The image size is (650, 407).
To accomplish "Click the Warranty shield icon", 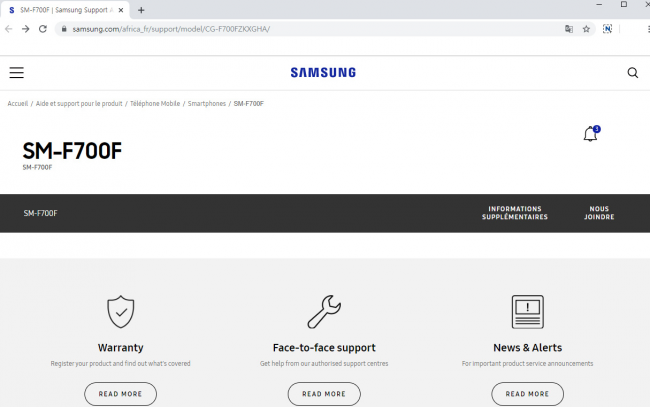I will point(121,312).
